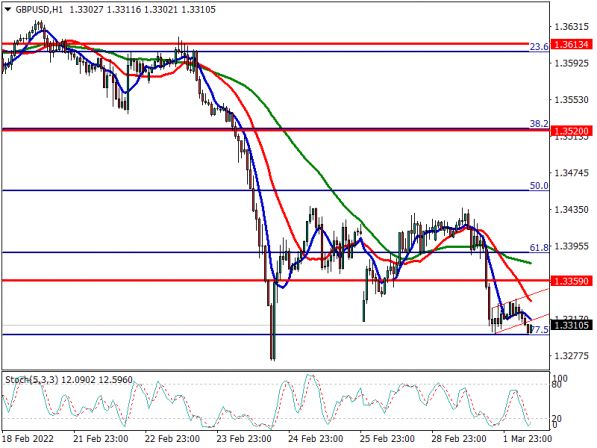The image size is (597, 448).
Task: Click the red 1.33590 price label
Action: [x=571, y=281]
